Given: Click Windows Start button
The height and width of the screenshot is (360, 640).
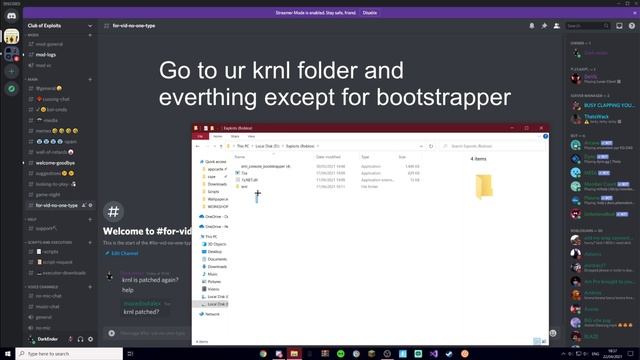Looking at the screenshot, I should point(7,353).
